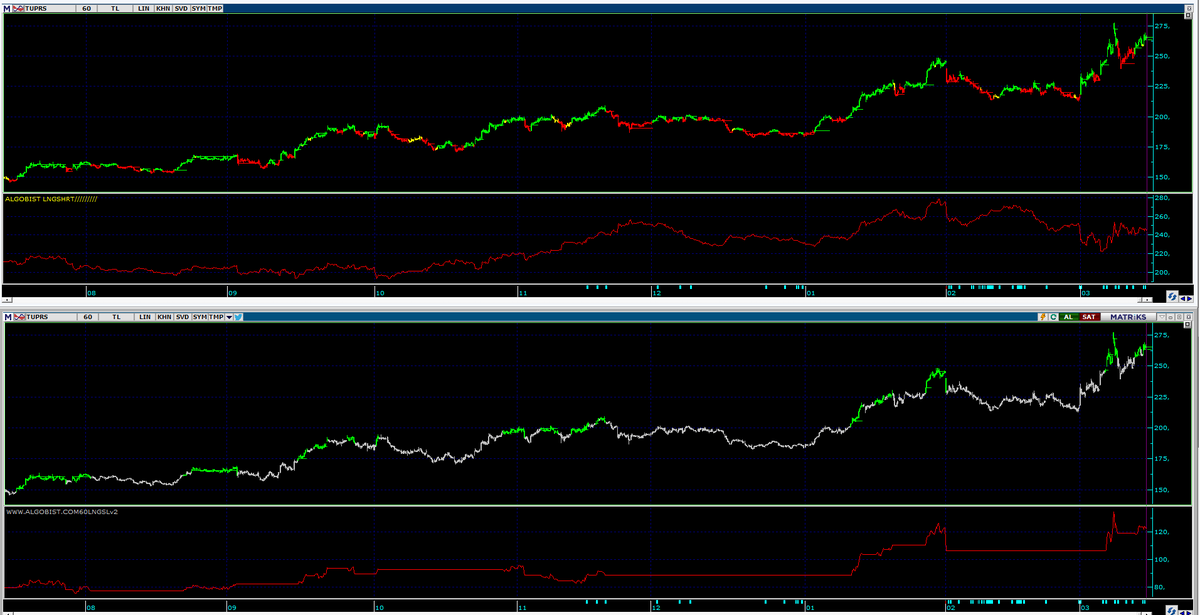Viewport: 1200px width, 615px height.
Task: Click the 240 value on the ALGOBIST LNGSHRT axis
Action: click(1160, 235)
